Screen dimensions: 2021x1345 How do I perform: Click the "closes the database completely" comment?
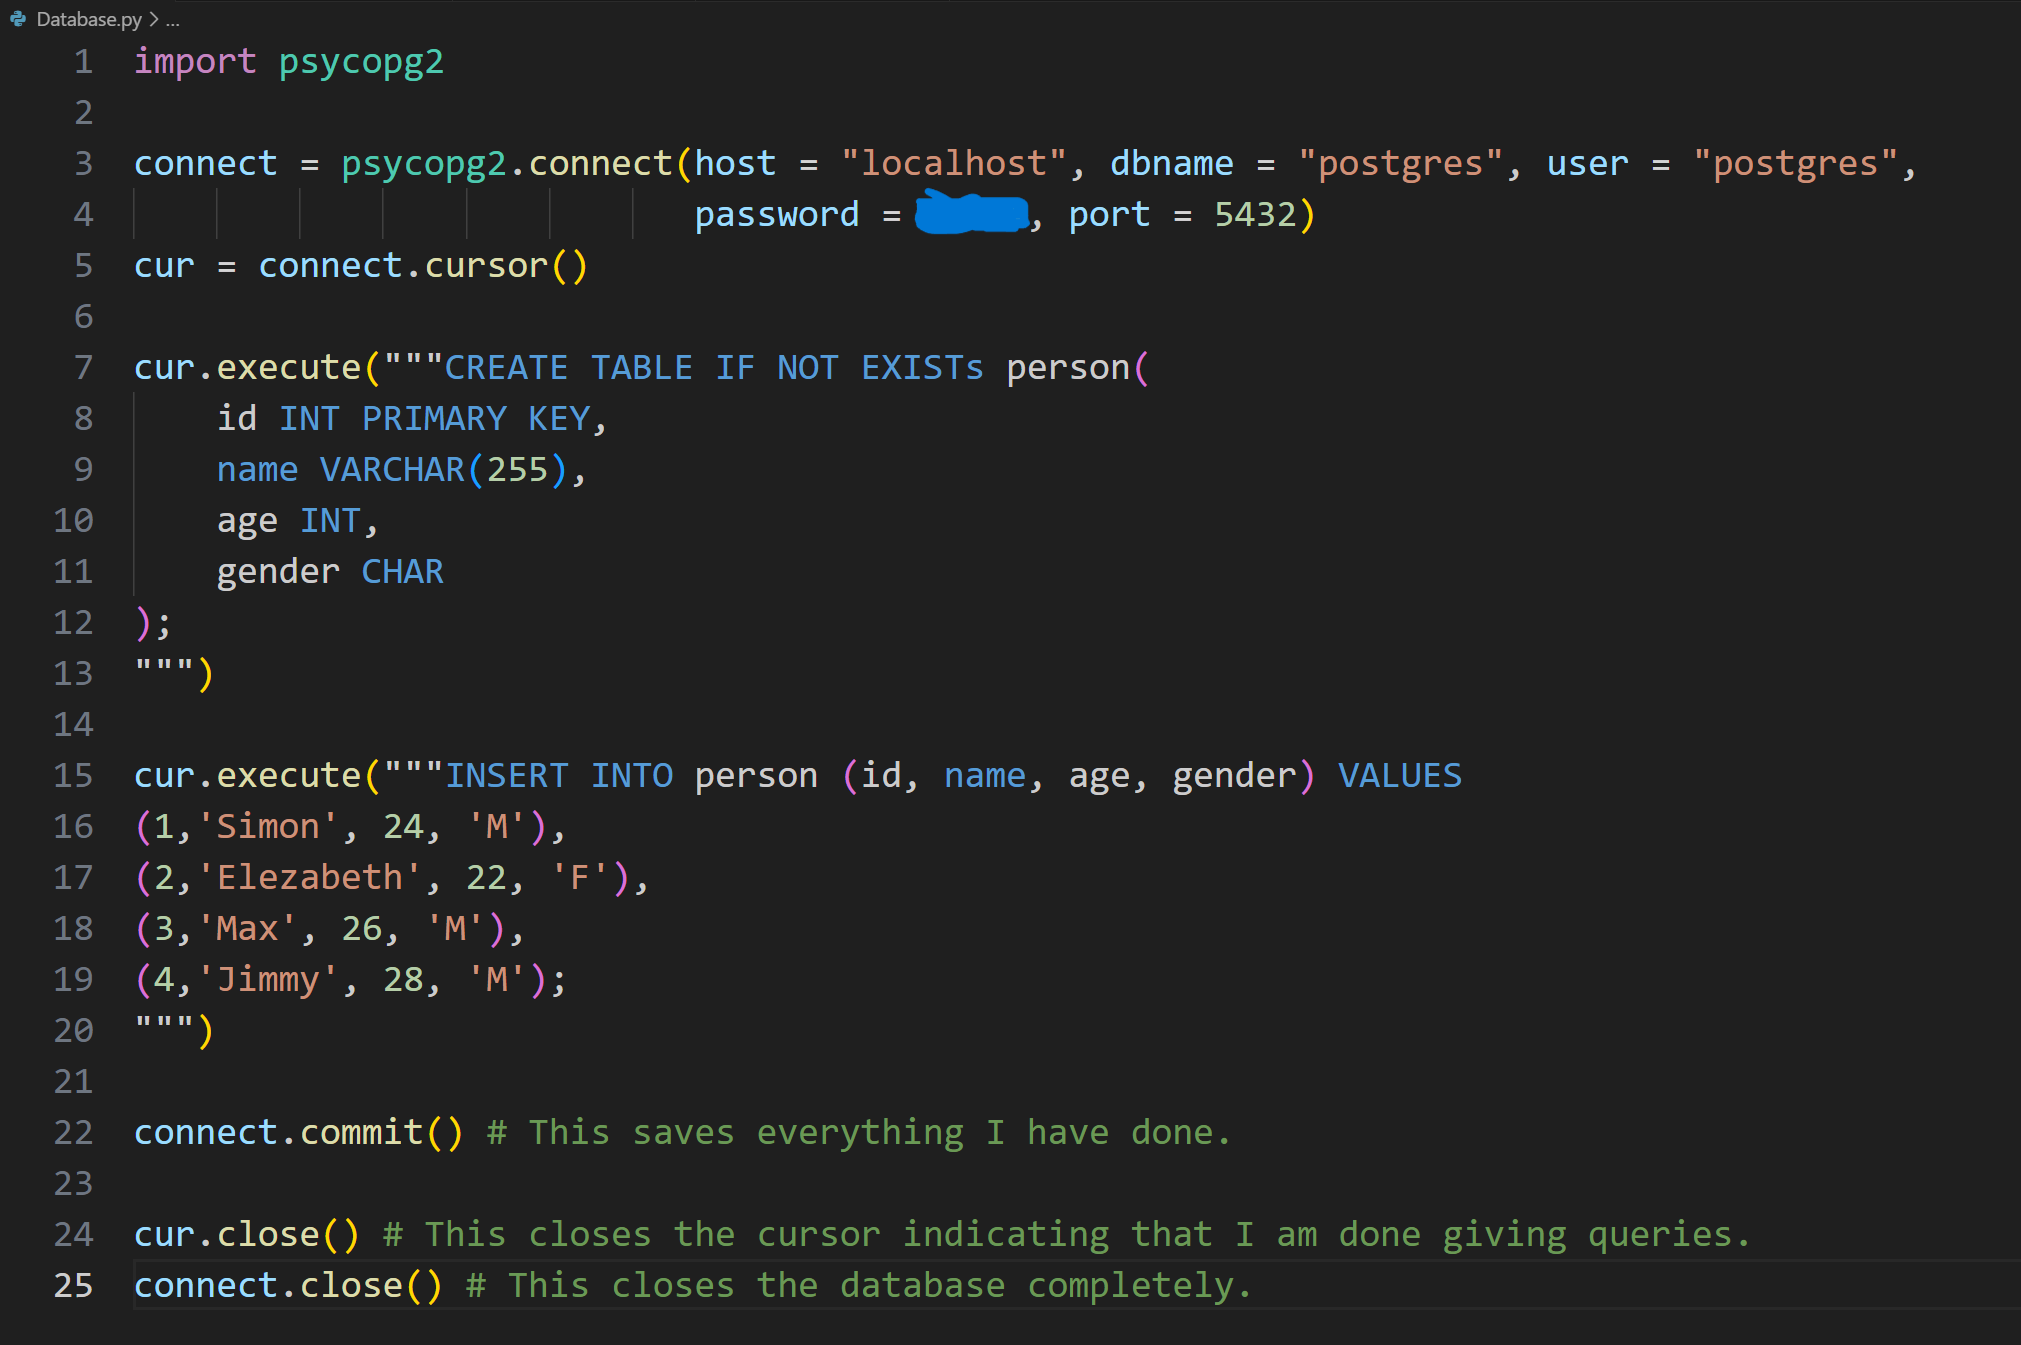879,1286
